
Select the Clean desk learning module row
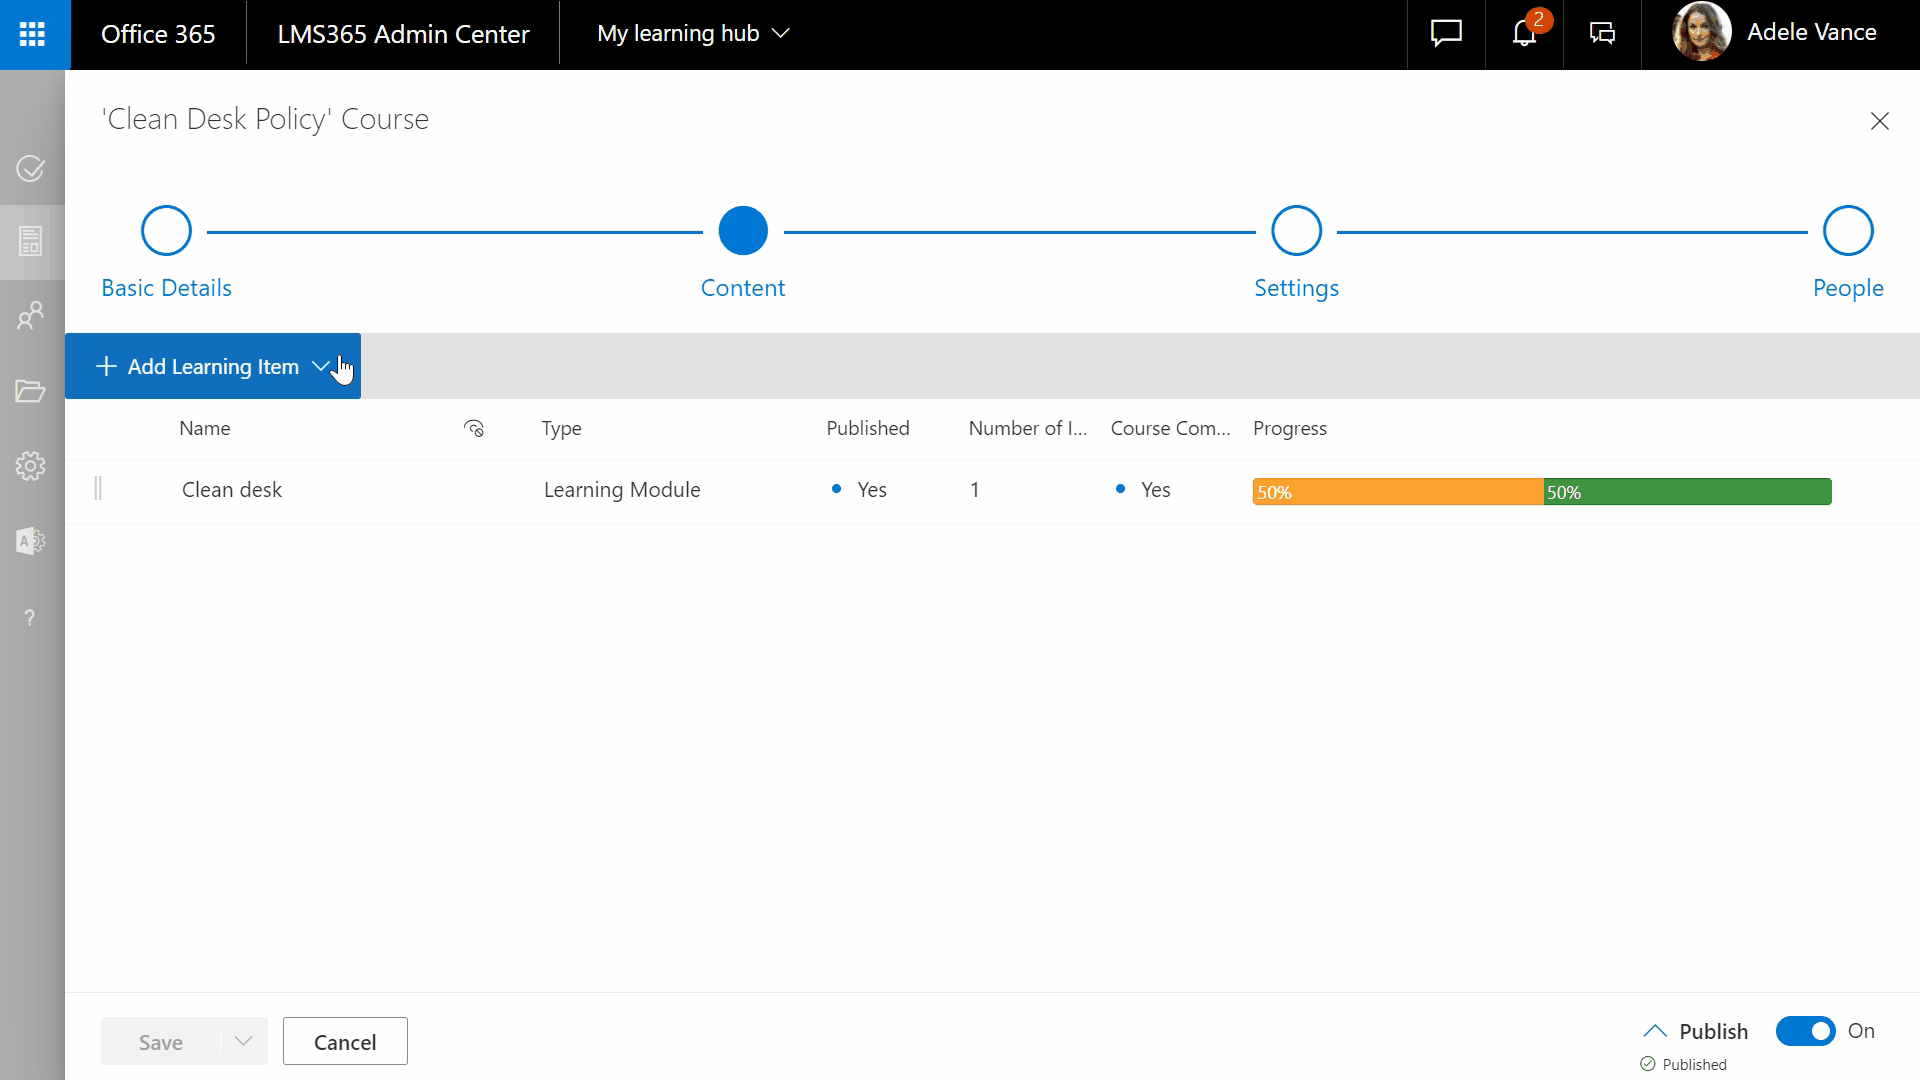point(232,490)
